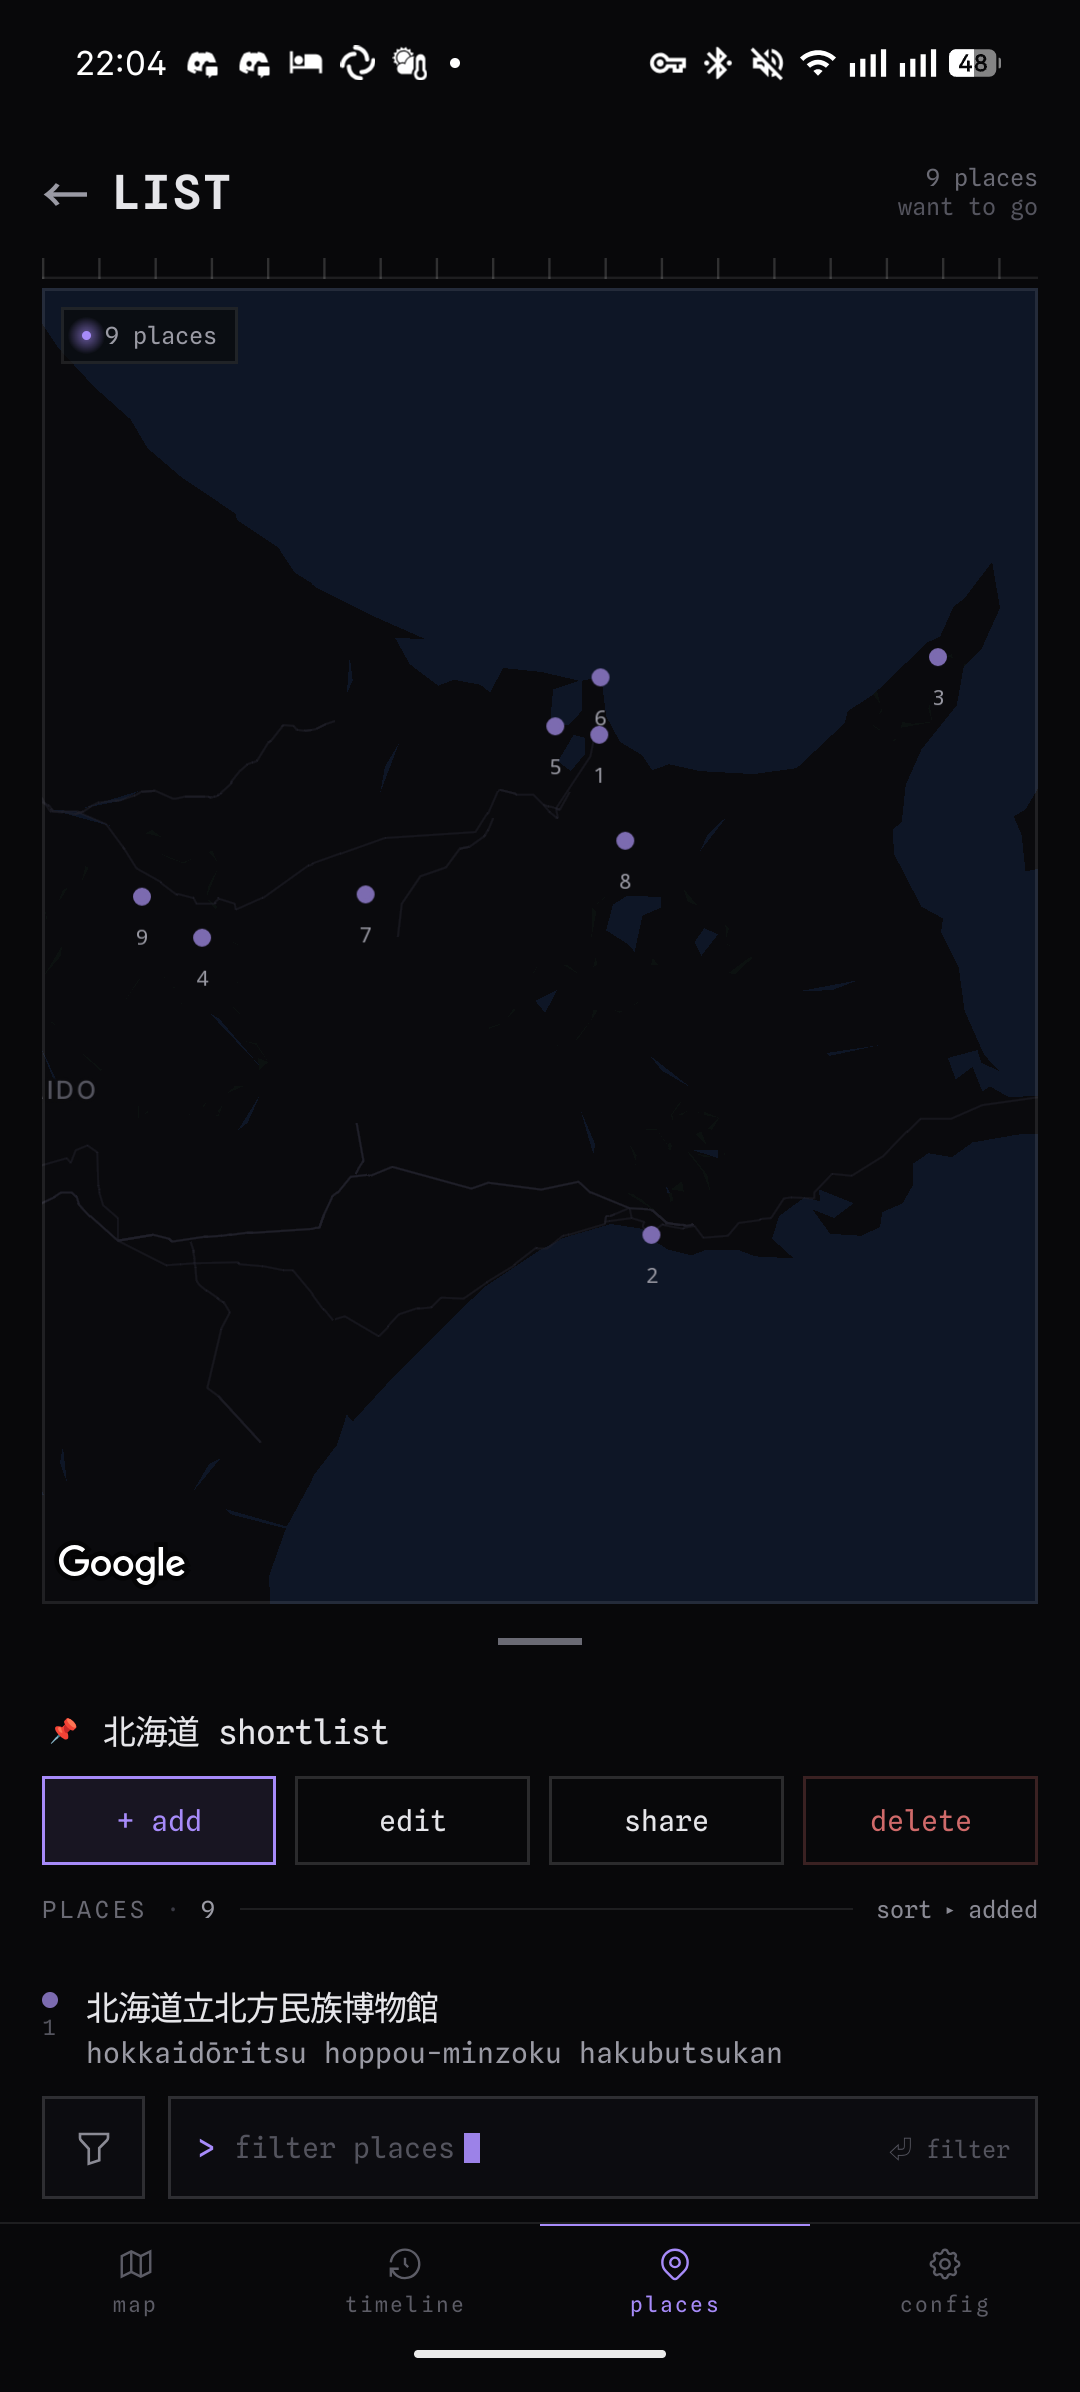The height and width of the screenshot is (2392, 1080).
Task: Tap the 北海道 shortlist title
Action: (x=246, y=1732)
